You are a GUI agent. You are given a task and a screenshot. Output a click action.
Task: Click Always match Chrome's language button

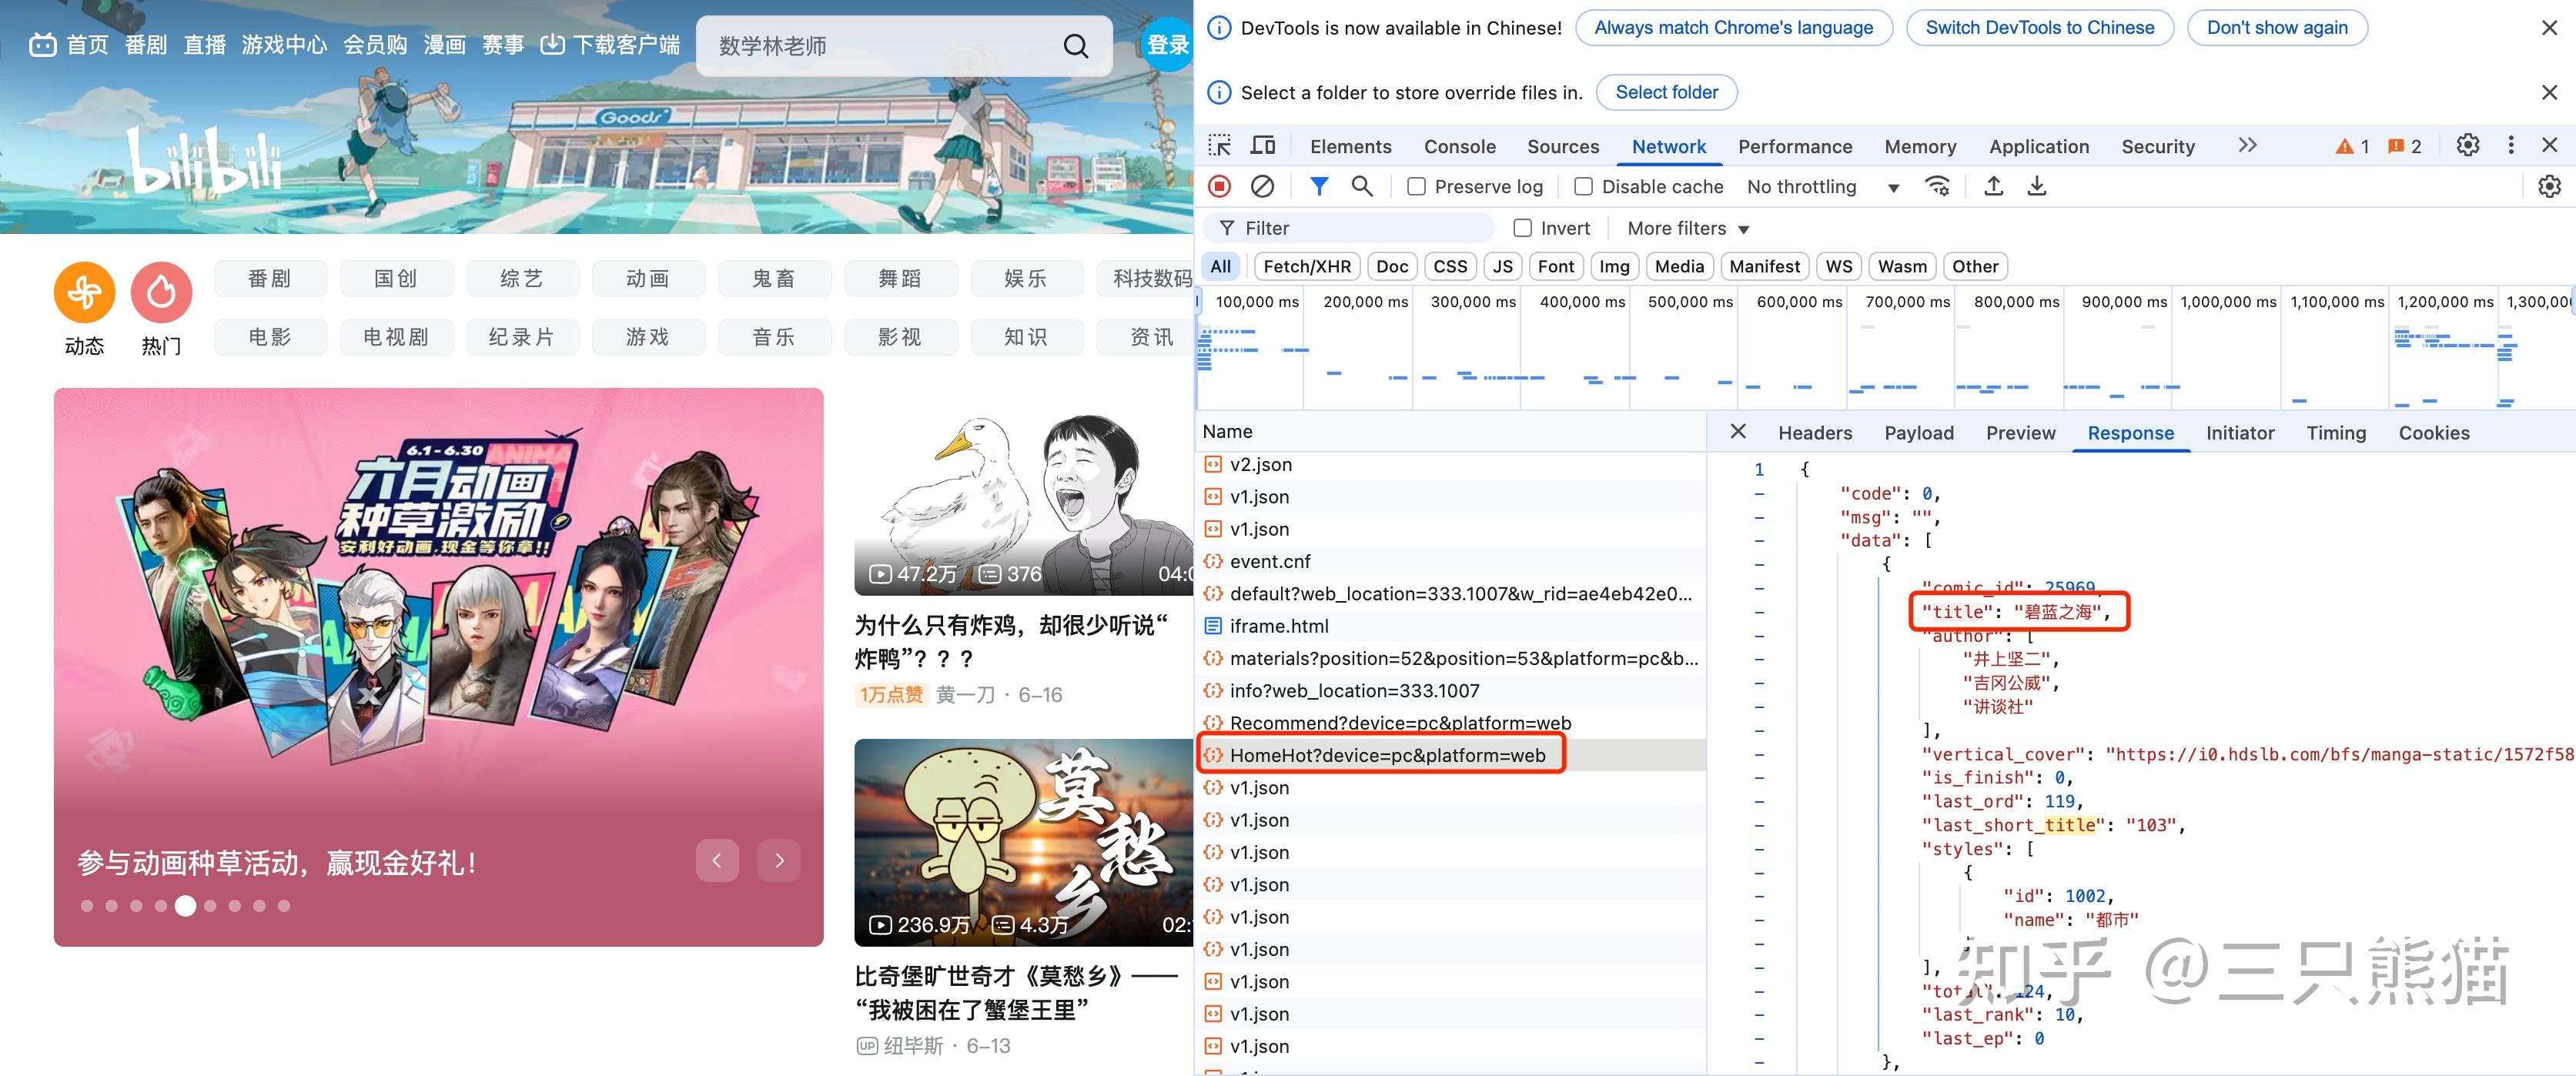point(1733,28)
